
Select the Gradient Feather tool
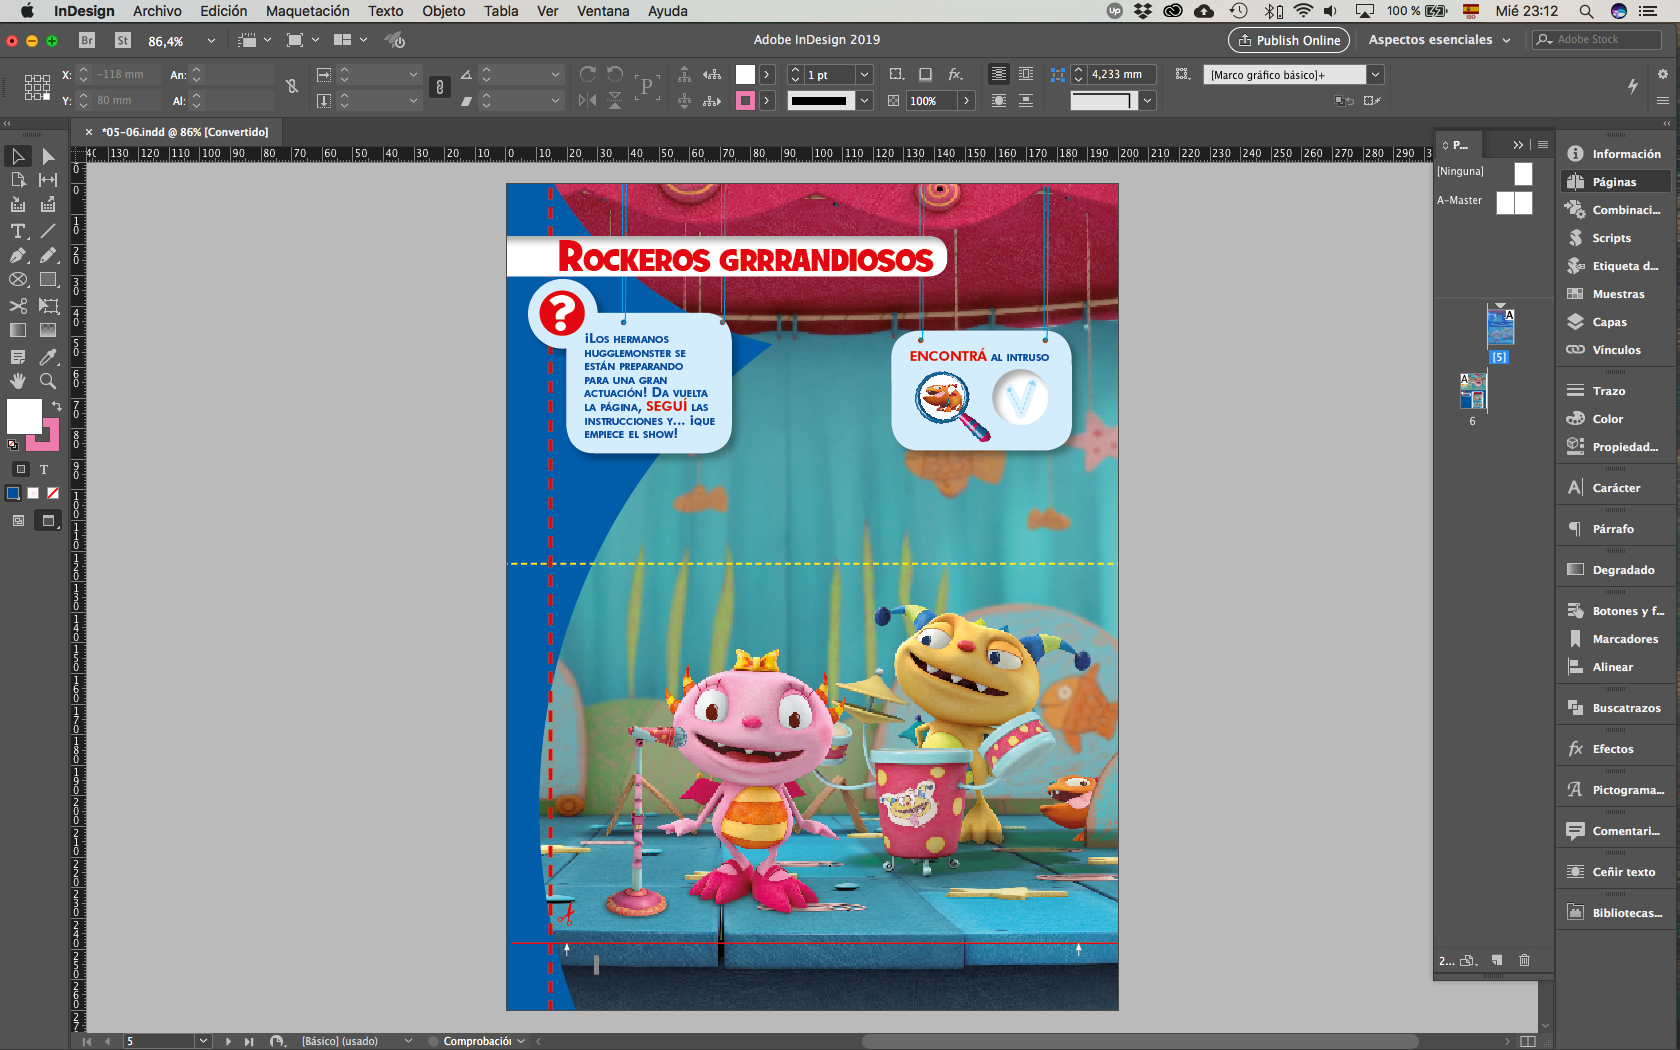click(x=48, y=330)
